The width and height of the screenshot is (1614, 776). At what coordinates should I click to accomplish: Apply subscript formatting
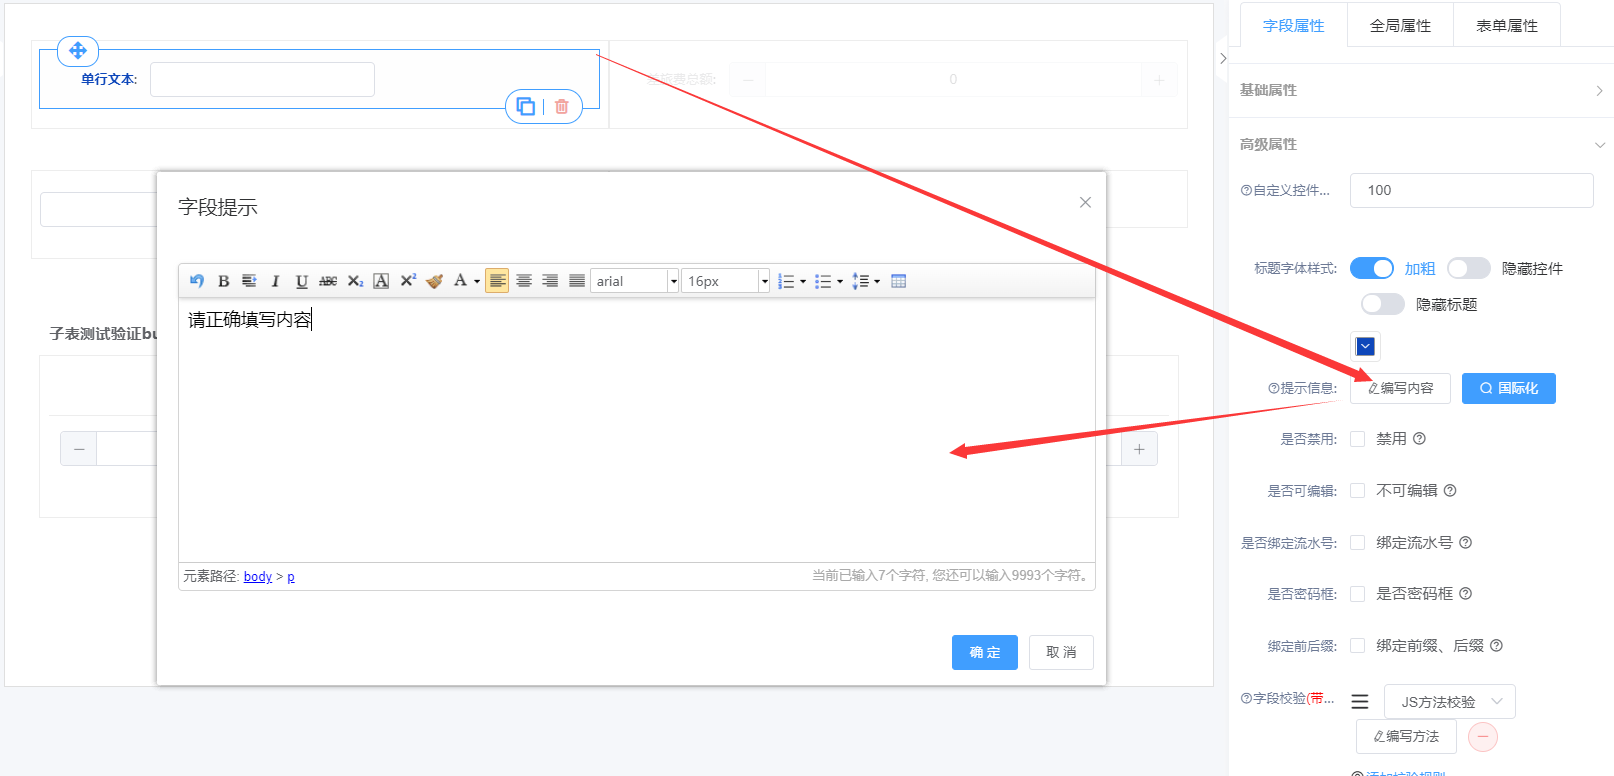click(x=355, y=281)
